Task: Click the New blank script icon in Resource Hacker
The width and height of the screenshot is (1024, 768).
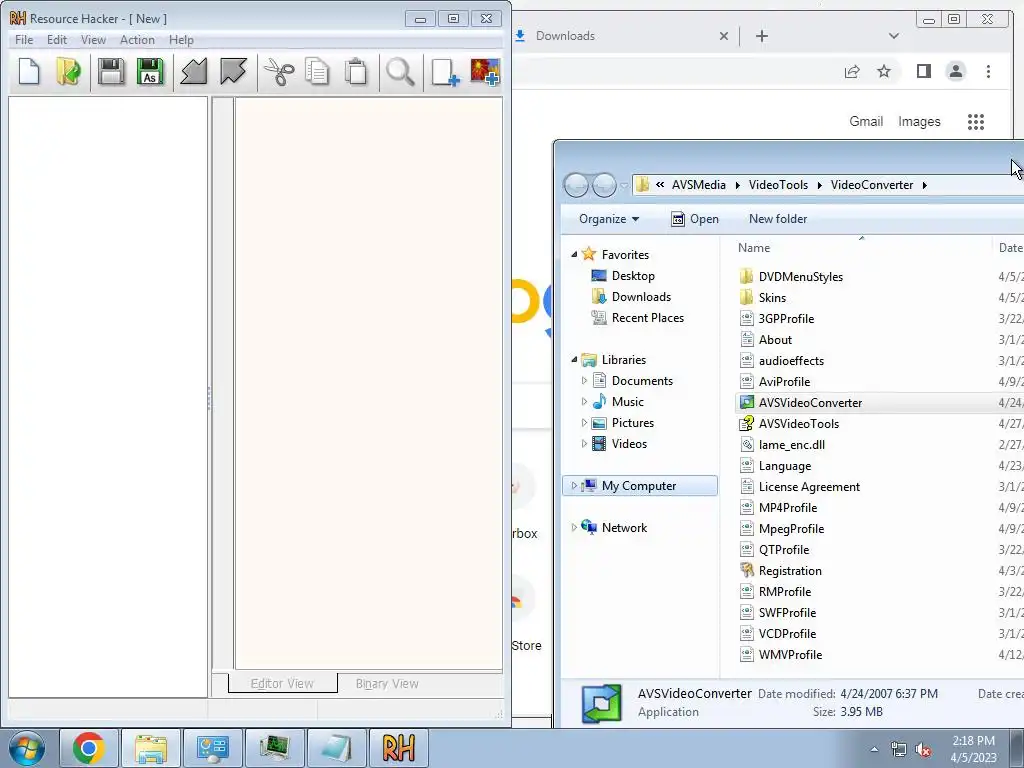Action: tap(29, 71)
